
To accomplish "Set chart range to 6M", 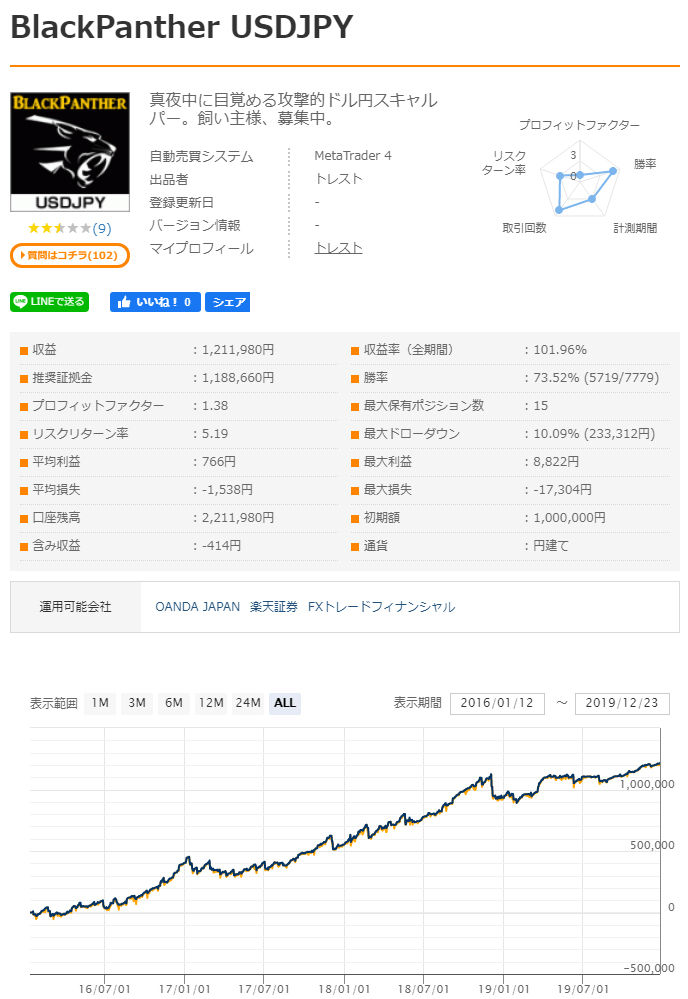I will click(x=174, y=703).
